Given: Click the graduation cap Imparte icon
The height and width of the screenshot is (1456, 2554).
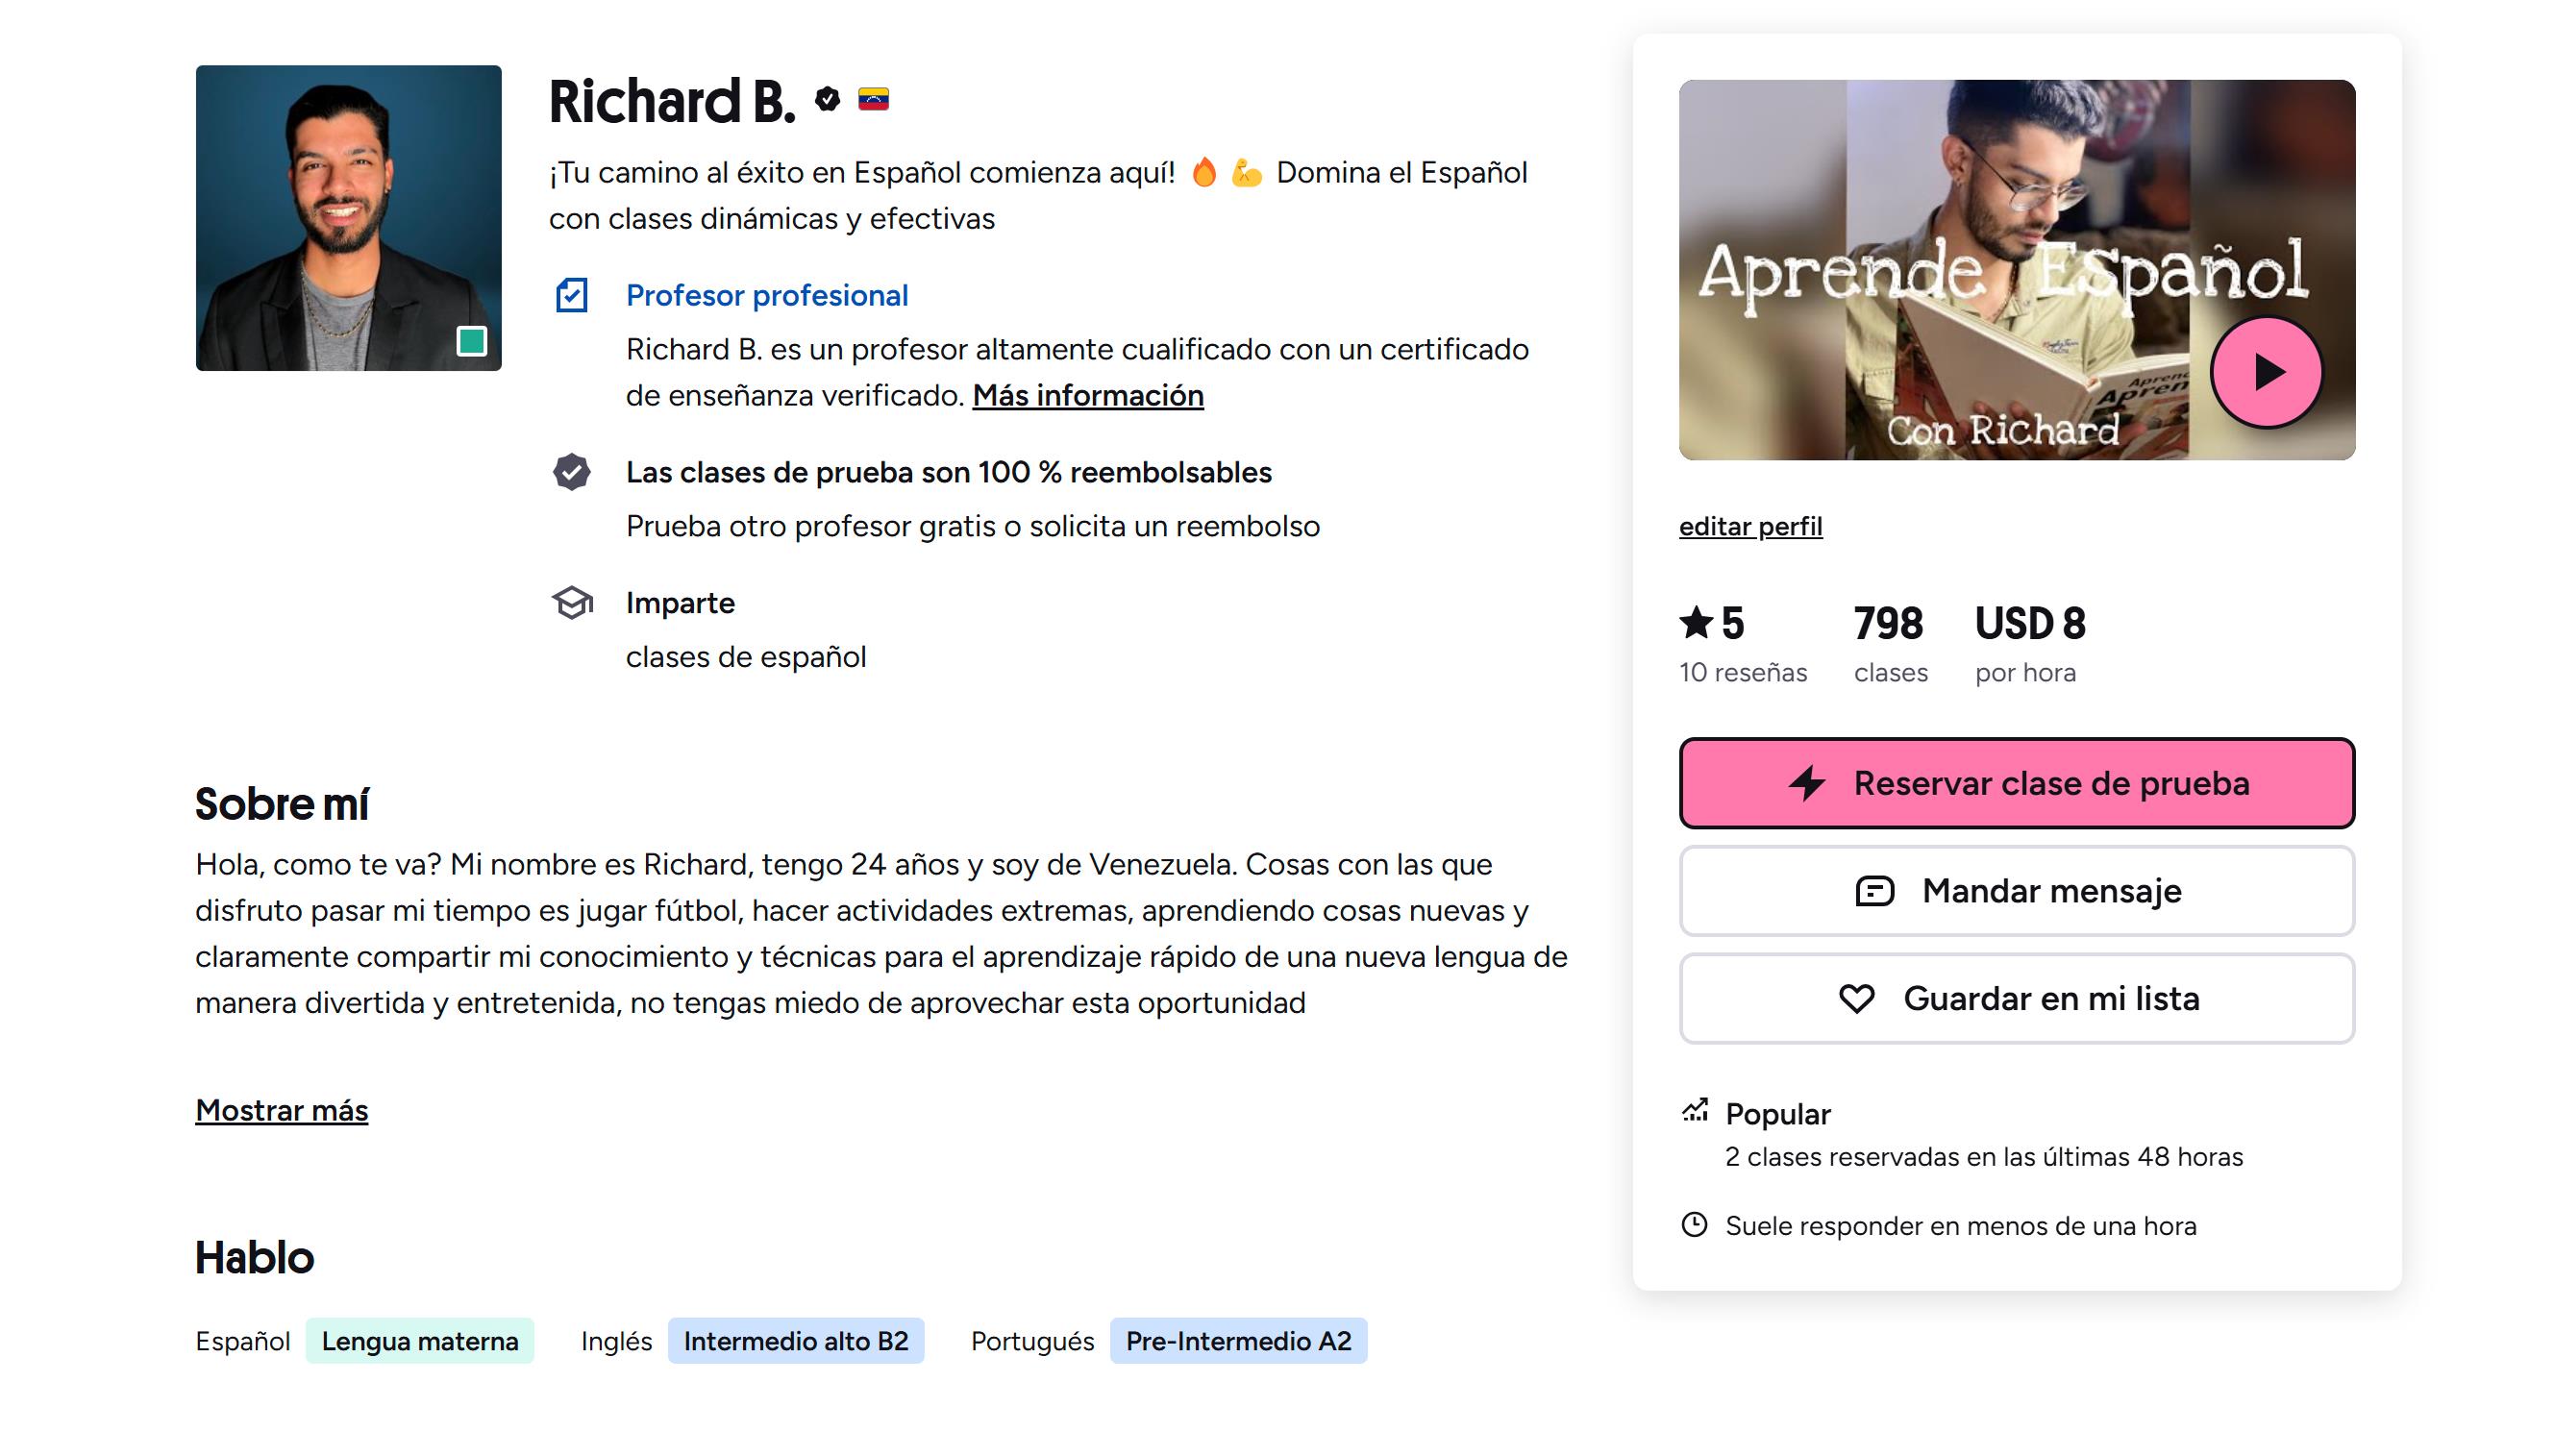Looking at the screenshot, I should pos(572,602).
